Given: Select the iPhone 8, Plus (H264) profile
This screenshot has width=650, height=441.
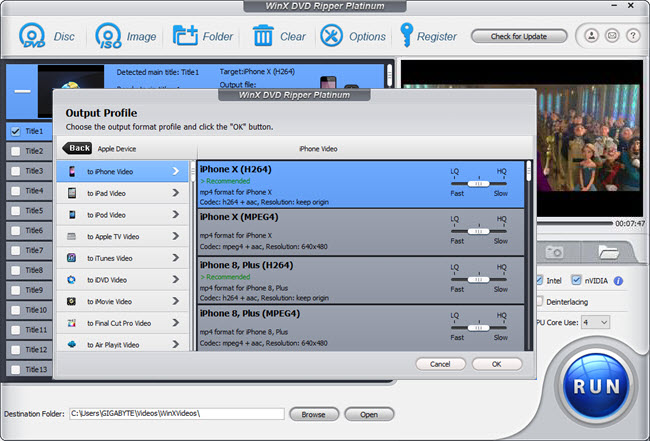Looking at the screenshot, I should (x=361, y=280).
